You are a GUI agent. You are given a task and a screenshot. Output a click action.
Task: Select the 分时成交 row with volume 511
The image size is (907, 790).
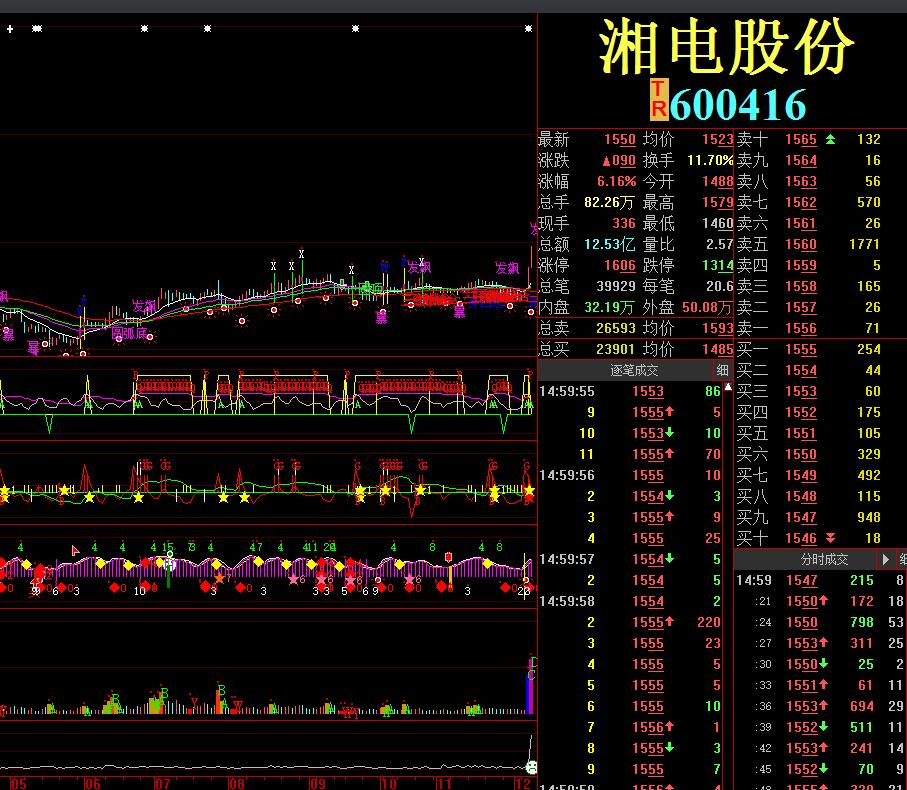click(x=821, y=727)
